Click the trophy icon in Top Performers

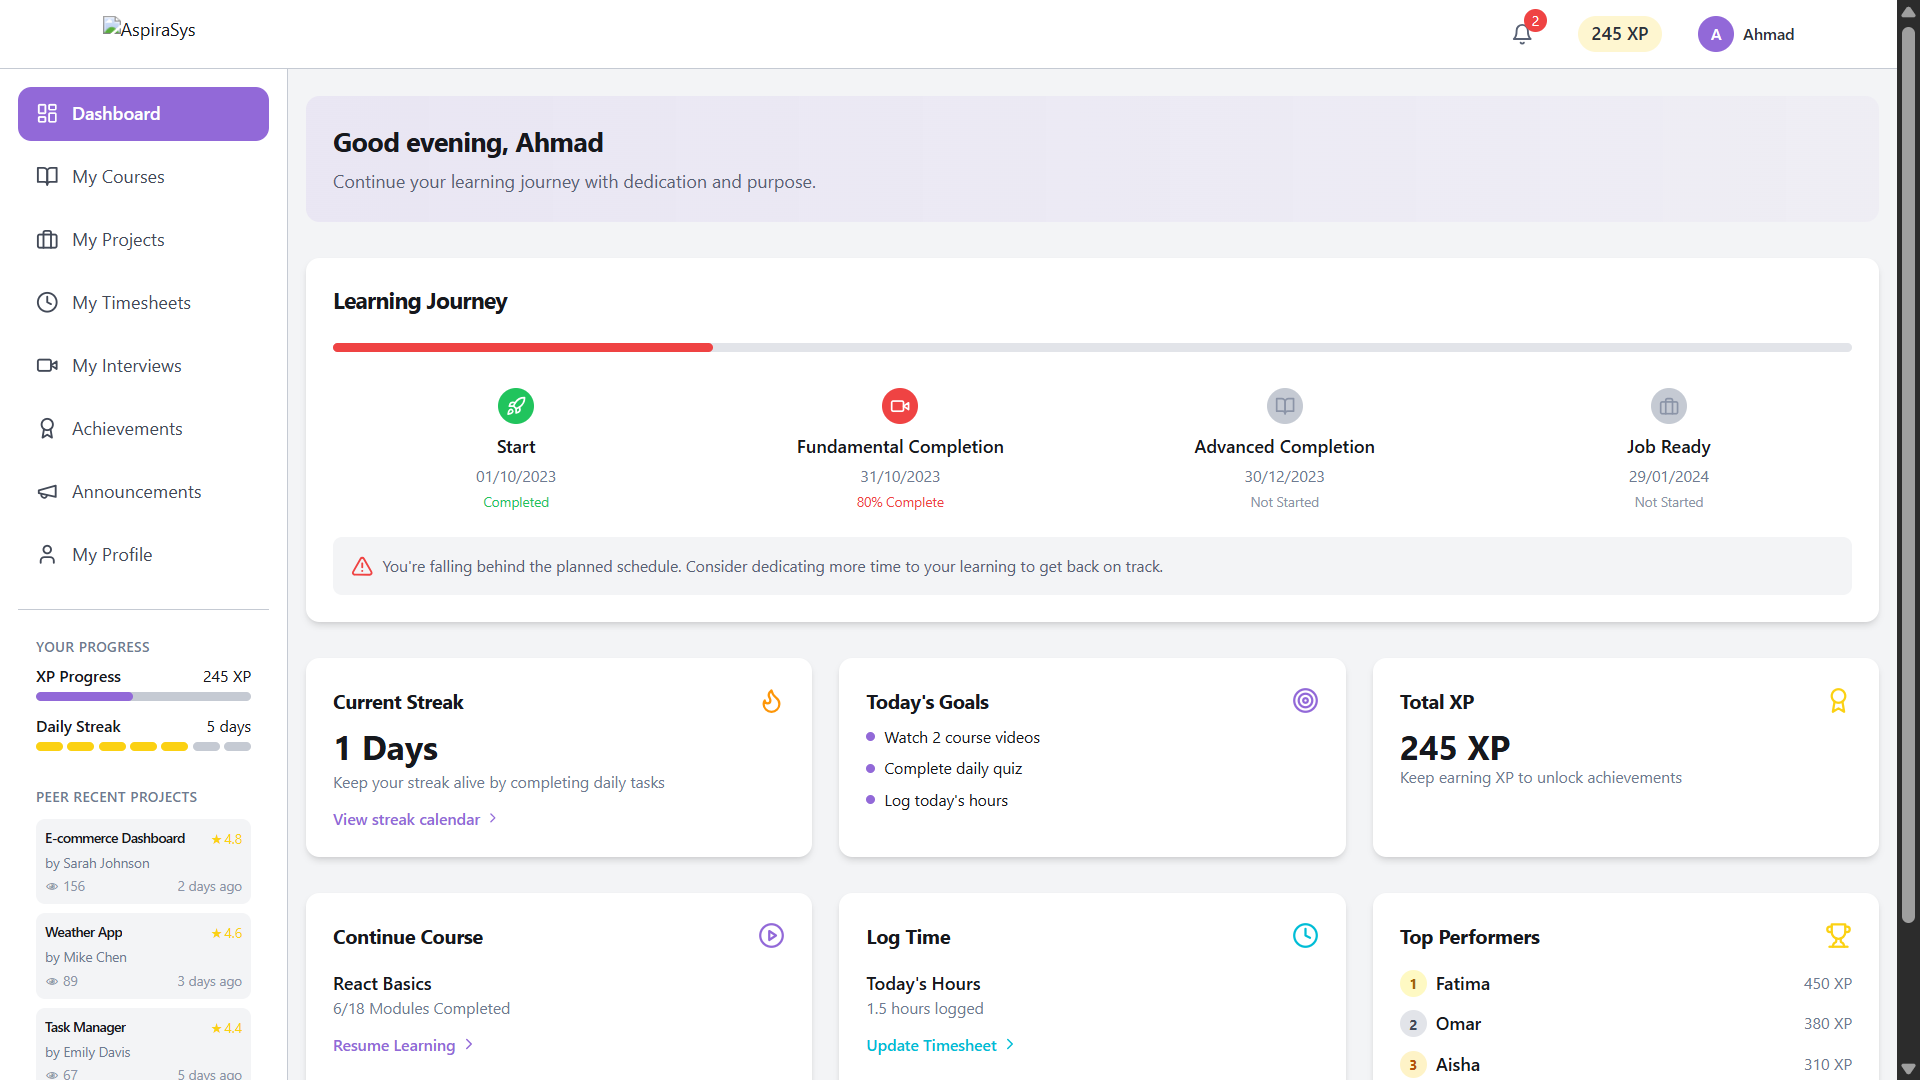coord(1838,936)
